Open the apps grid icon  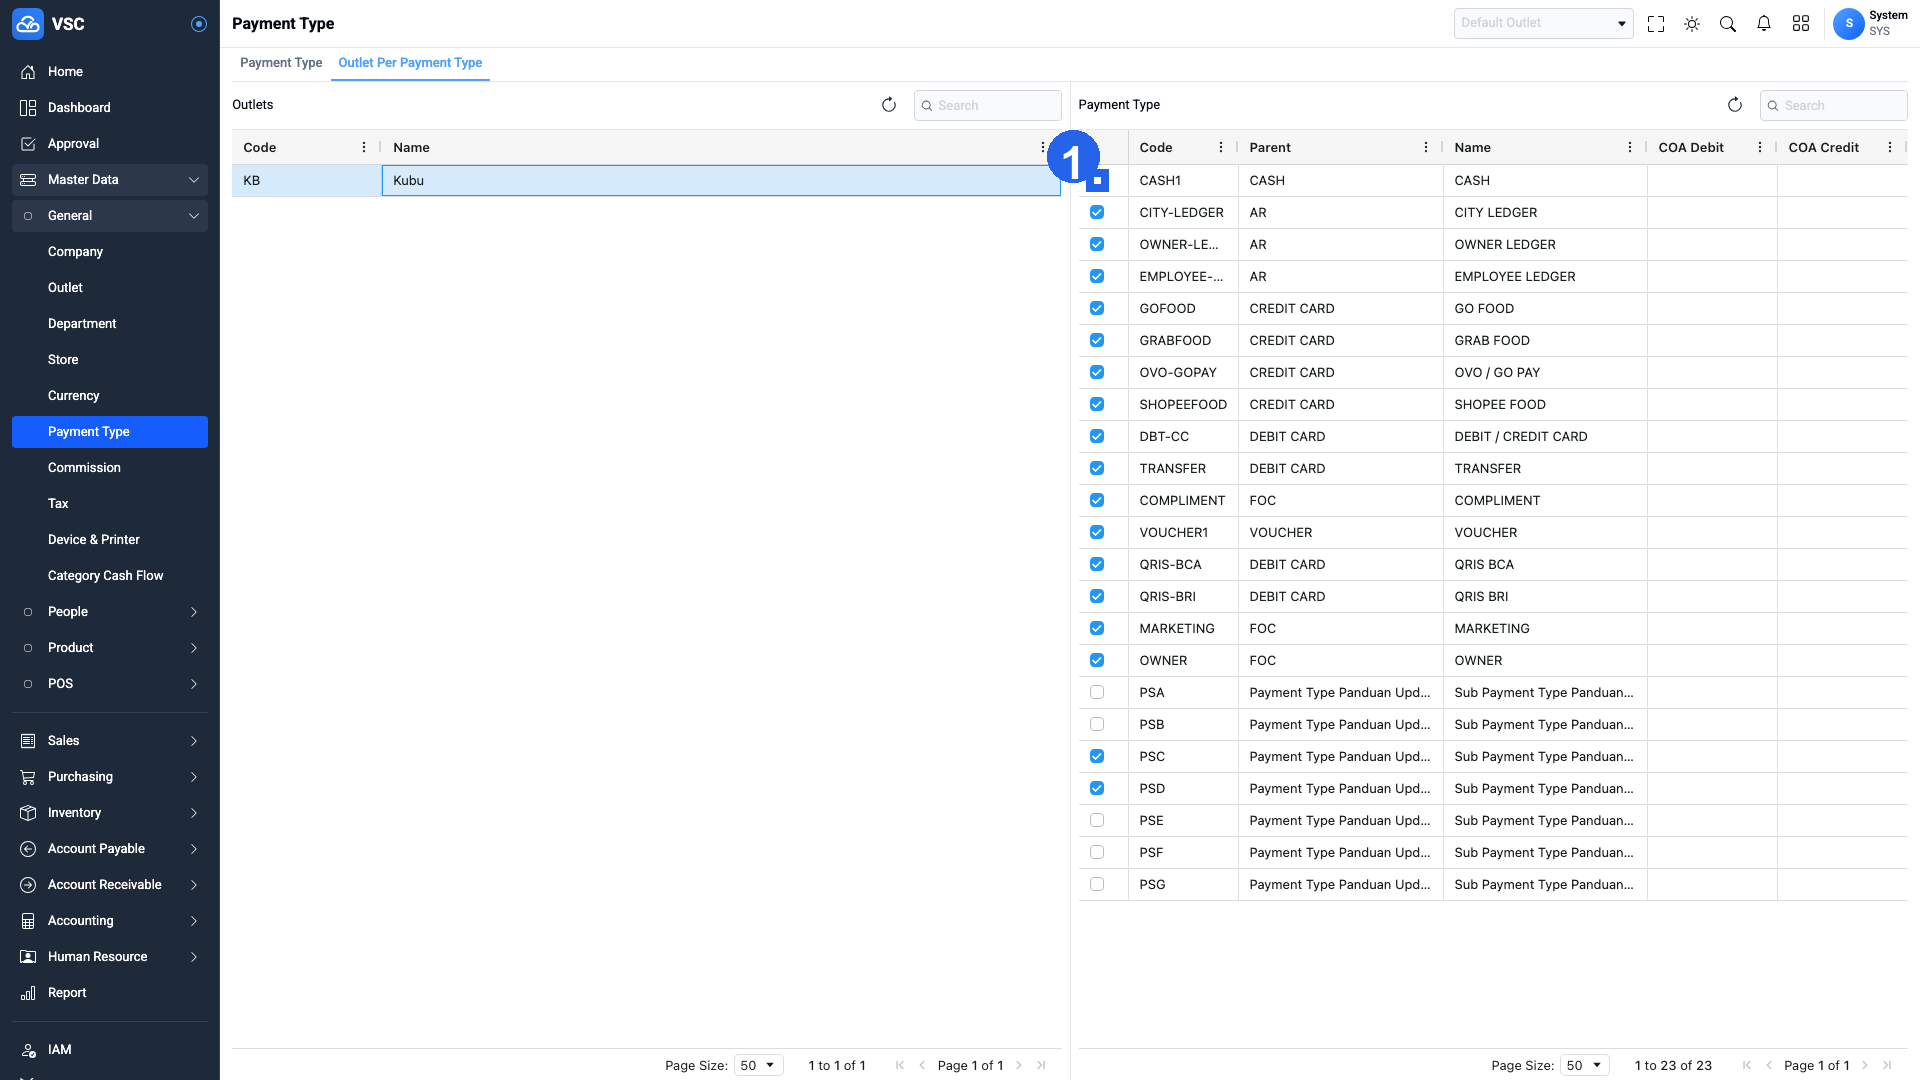tap(1801, 24)
